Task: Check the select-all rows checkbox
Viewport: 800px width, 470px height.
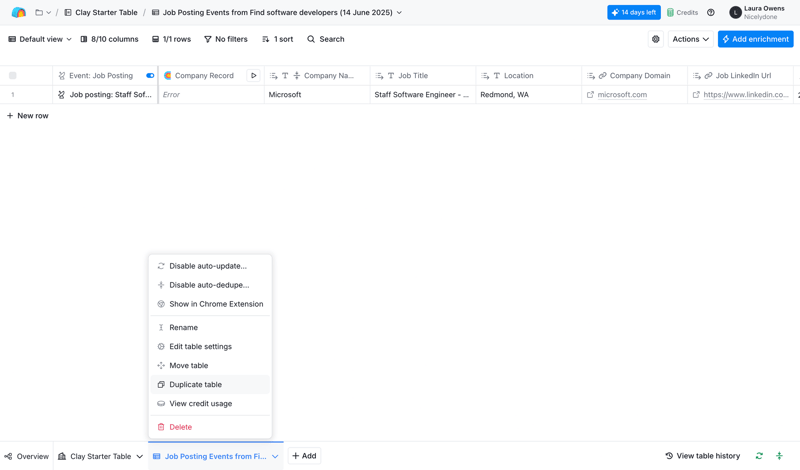Action: tap(13, 76)
